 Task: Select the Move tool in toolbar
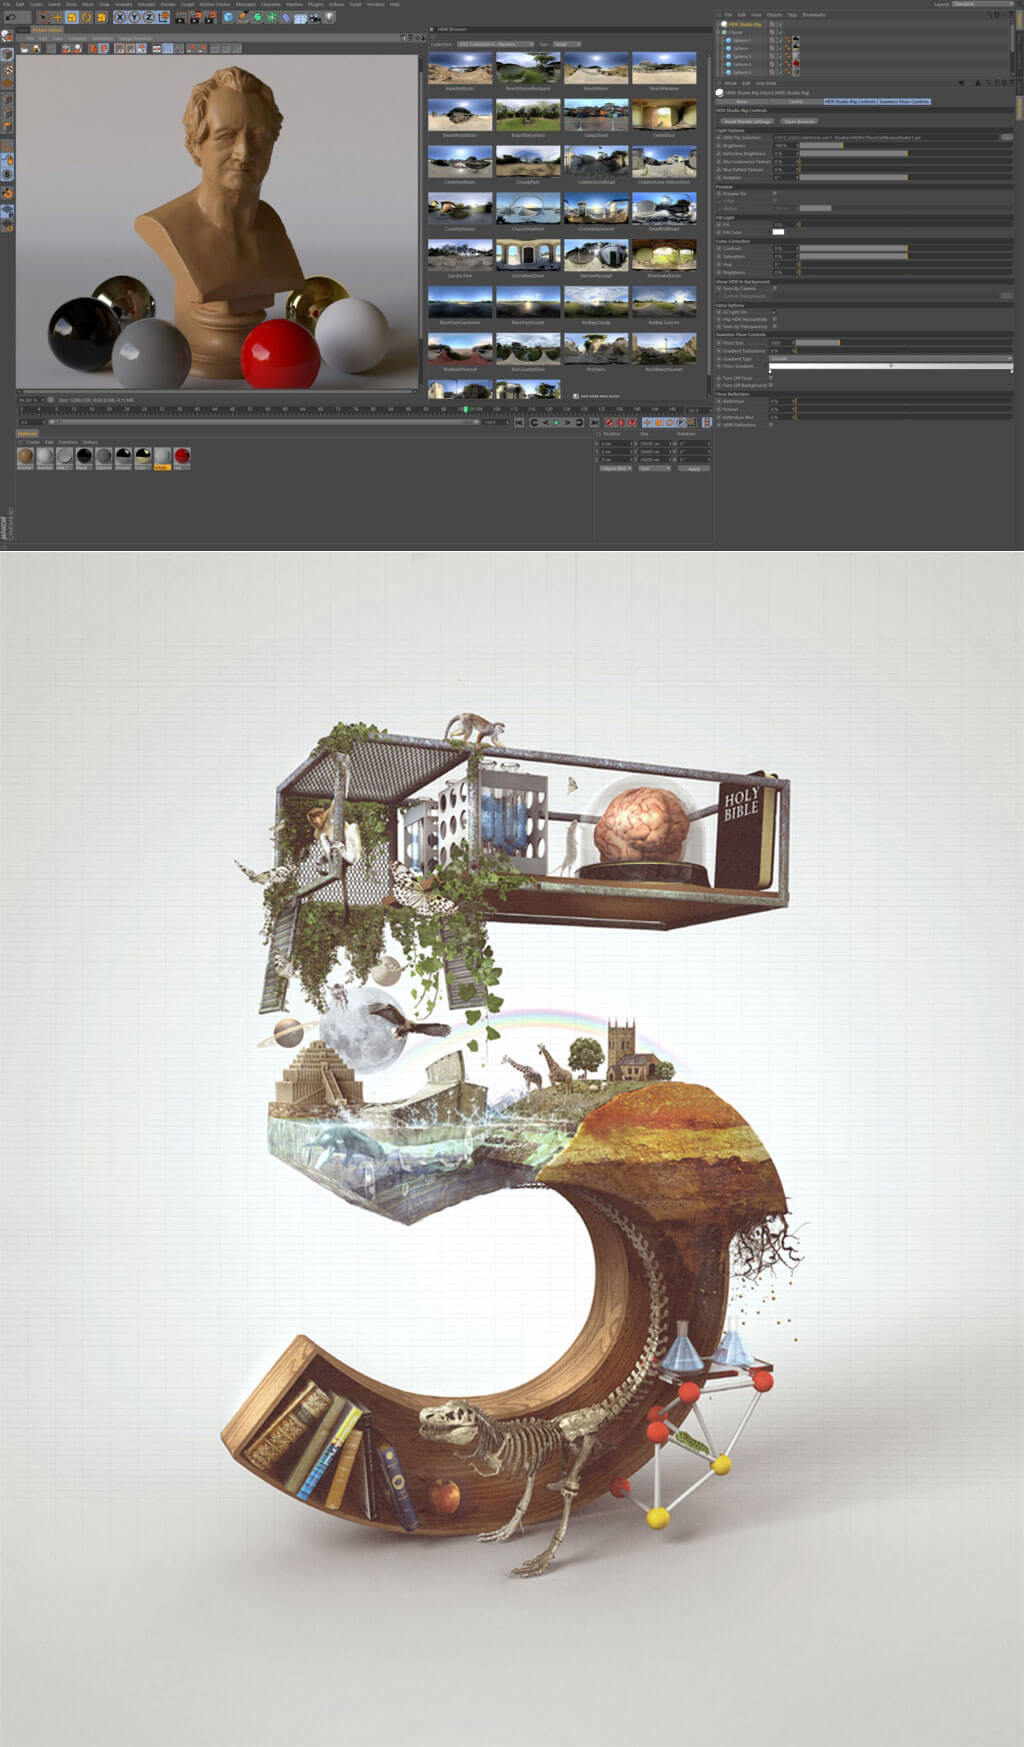click(56, 17)
